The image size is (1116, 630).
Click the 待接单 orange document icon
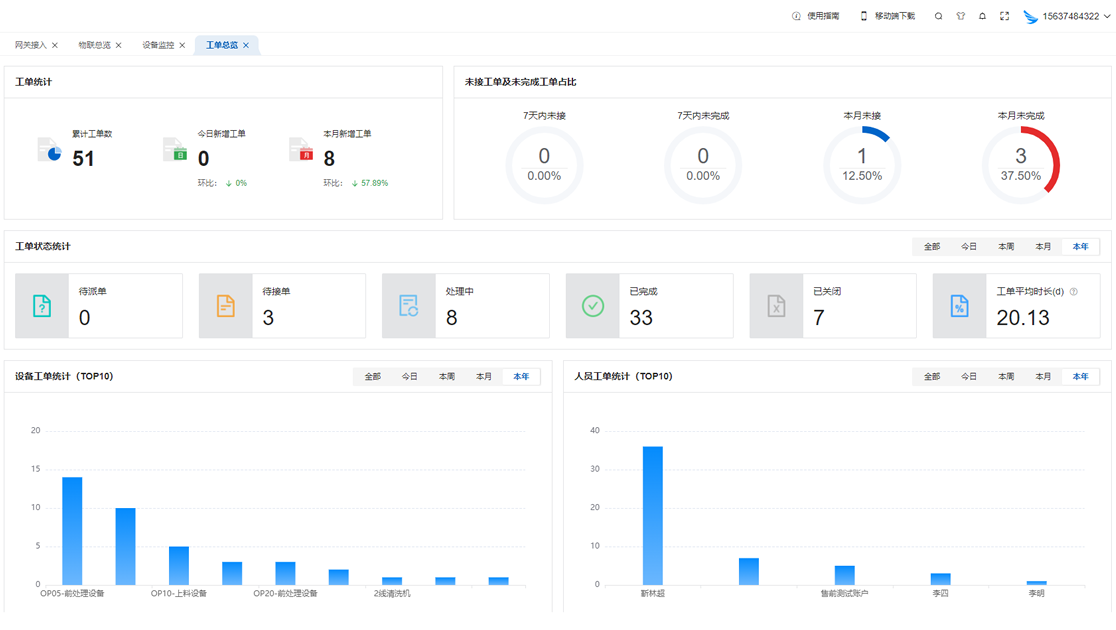pyautogui.click(x=225, y=306)
